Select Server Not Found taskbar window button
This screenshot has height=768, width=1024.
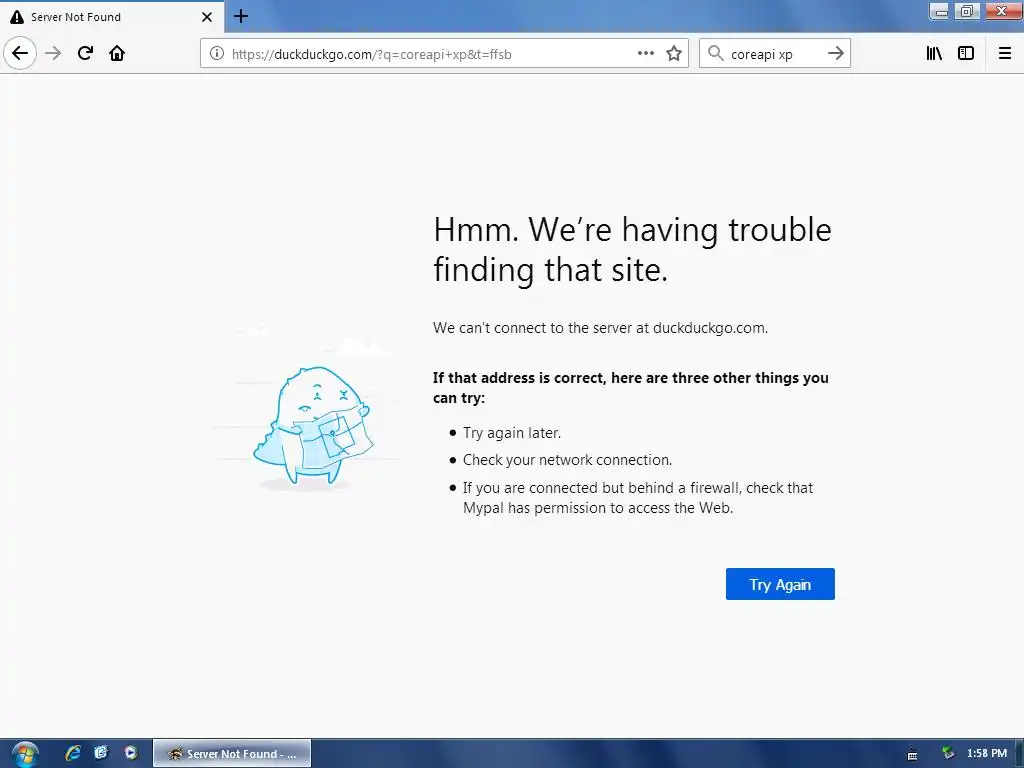point(232,754)
